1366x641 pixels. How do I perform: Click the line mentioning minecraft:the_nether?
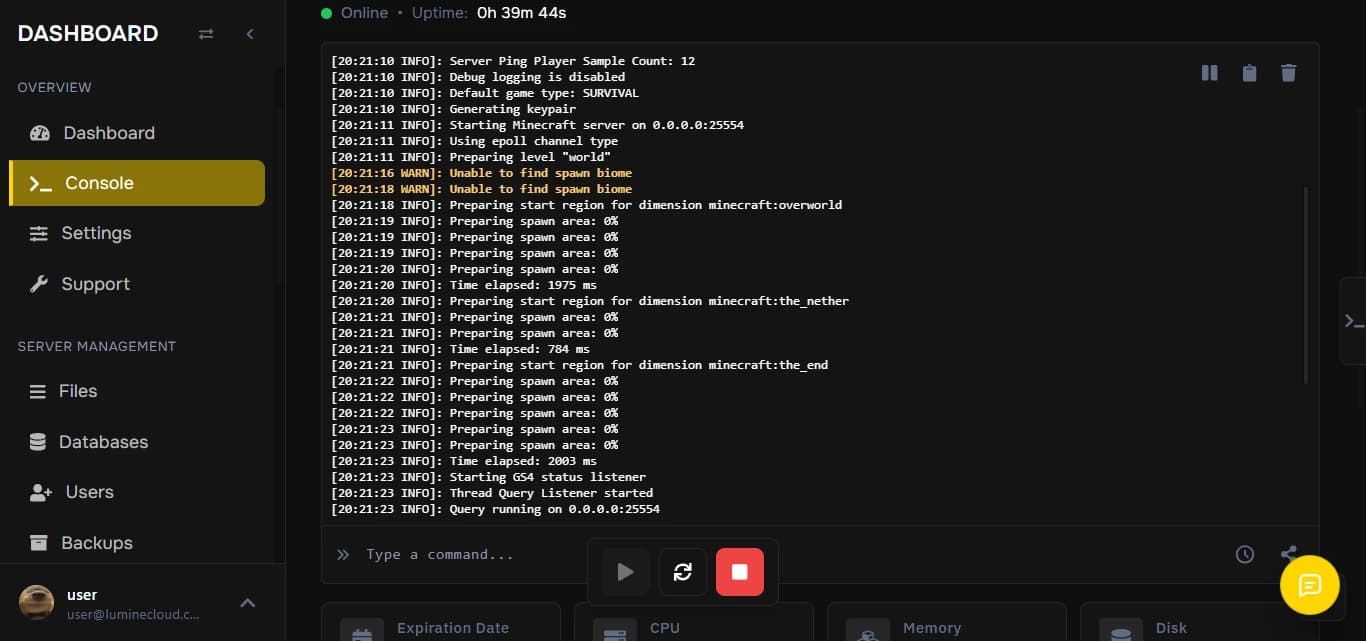tap(590, 301)
